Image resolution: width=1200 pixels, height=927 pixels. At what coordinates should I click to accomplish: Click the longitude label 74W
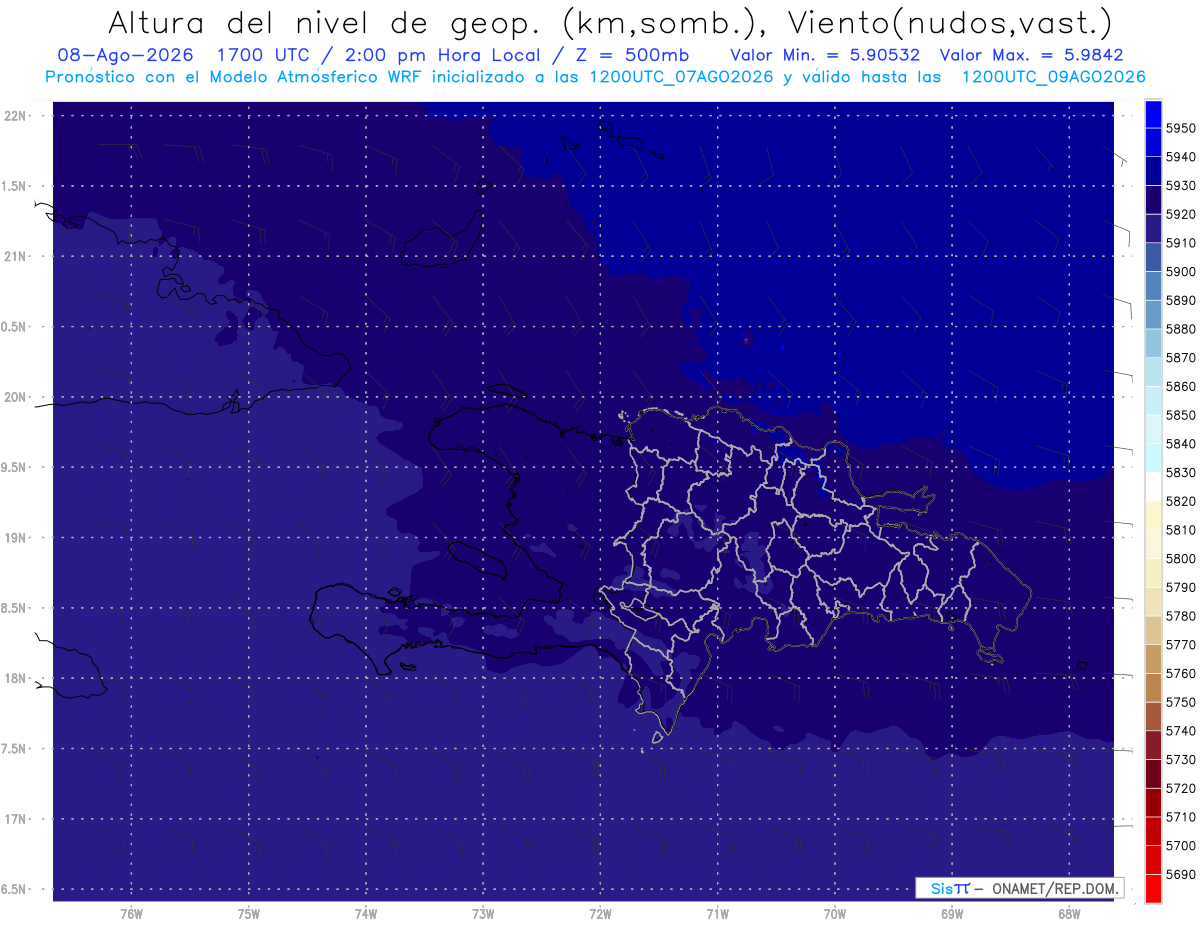pyautogui.click(x=366, y=914)
